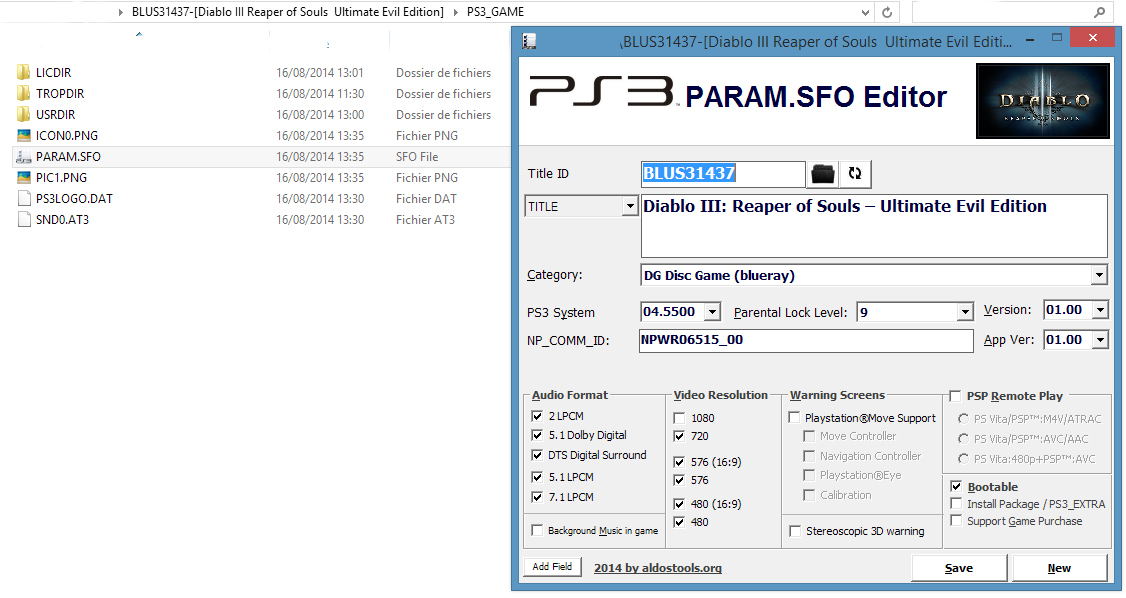Open the Category dropdown list
Image resolution: width=1126 pixels, height=598 pixels.
(x=1099, y=275)
